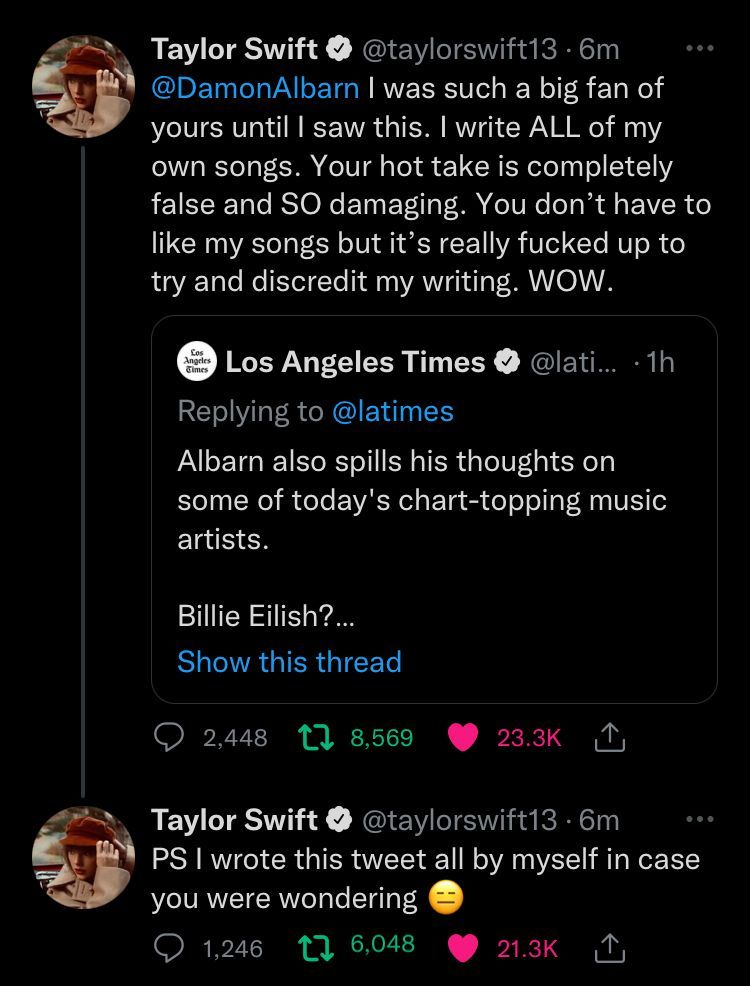Open the @taylorswift13 handle in first tweet

pyautogui.click(x=456, y=49)
